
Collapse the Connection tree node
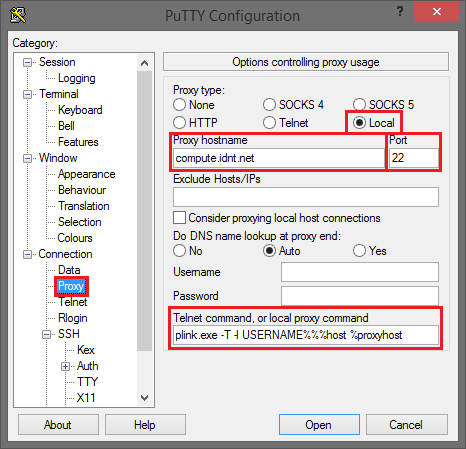click(27, 254)
